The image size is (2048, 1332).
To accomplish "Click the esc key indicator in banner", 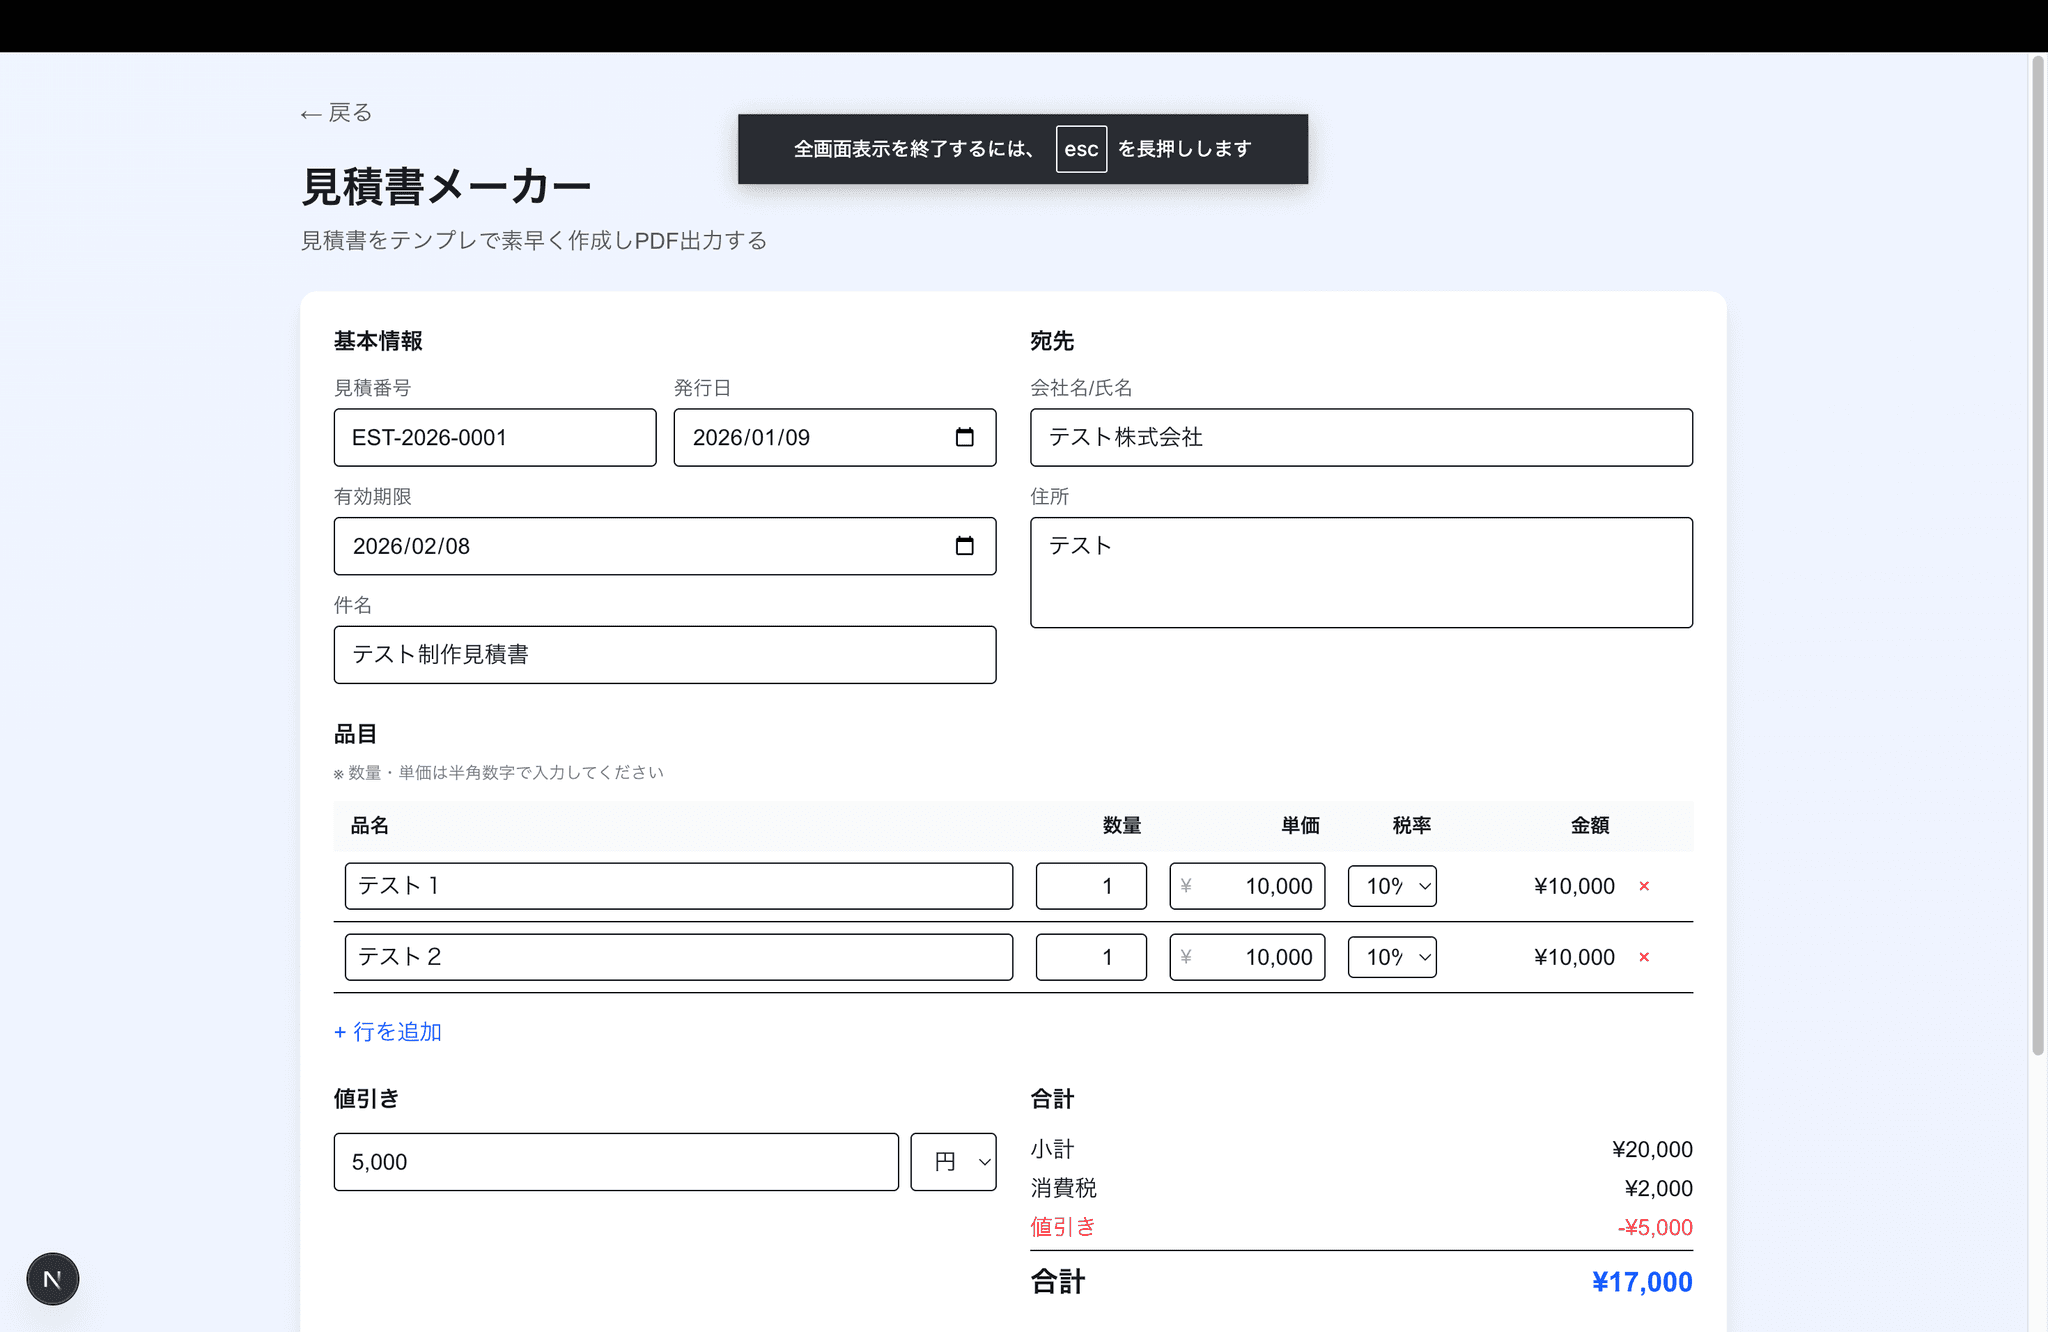I will point(1081,149).
